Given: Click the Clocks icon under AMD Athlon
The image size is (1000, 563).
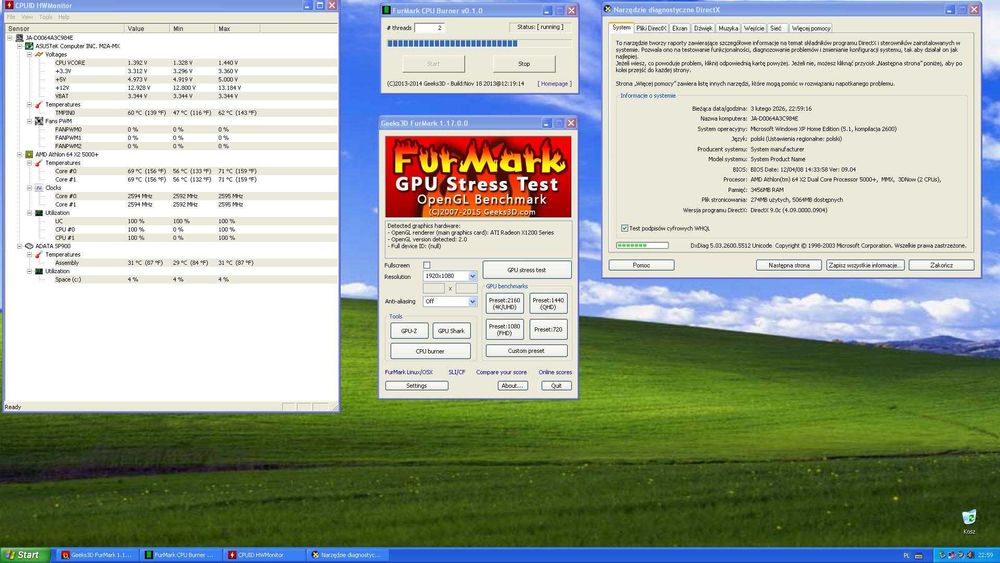Looking at the screenshot, I should (x=39, y=187).
